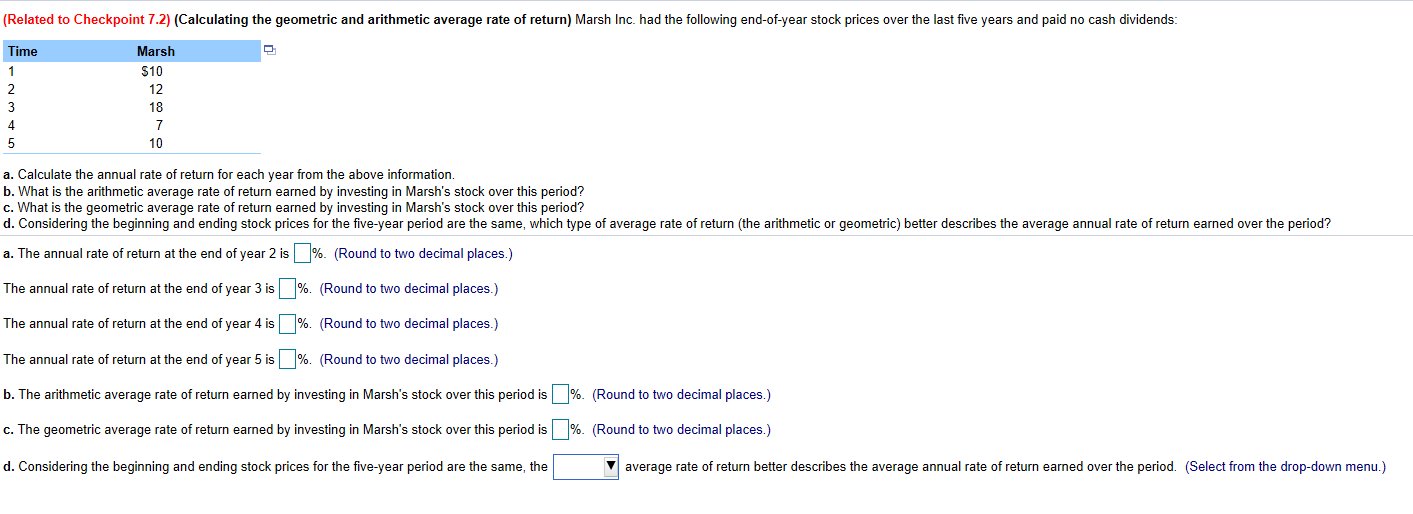
Task: Open the average rate type drop-down in part d
Action: pos(587,467)
